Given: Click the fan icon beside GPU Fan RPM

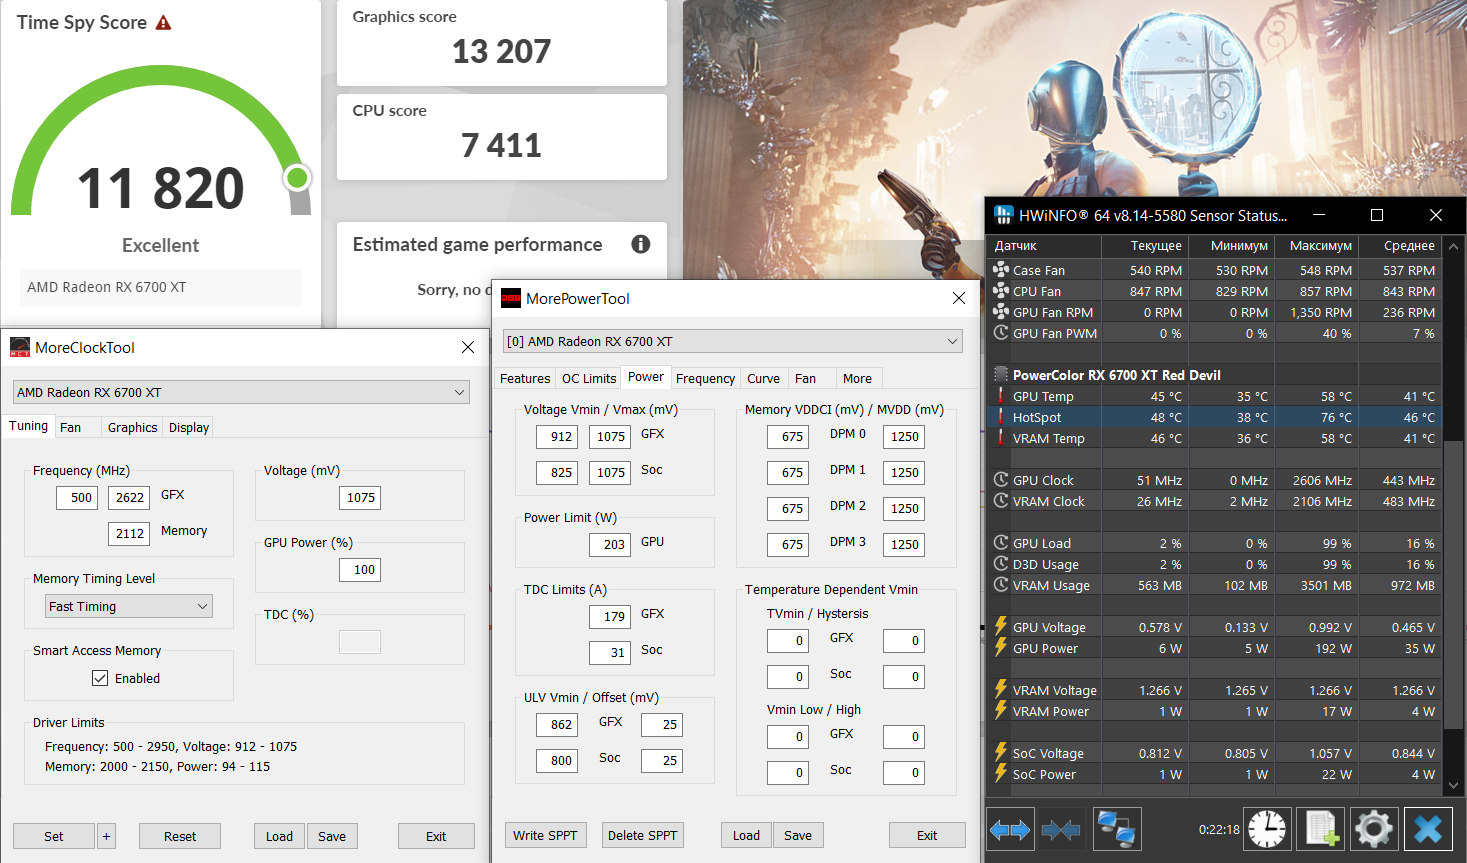Looking at the screenshot, I should tap(1001, 312).
